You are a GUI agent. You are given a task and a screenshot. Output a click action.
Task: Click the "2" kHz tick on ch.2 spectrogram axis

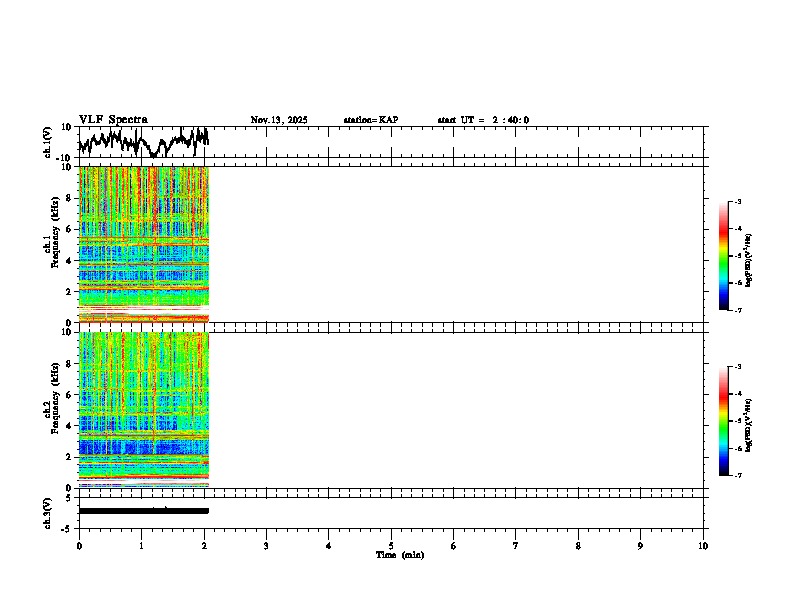(69, 457)
